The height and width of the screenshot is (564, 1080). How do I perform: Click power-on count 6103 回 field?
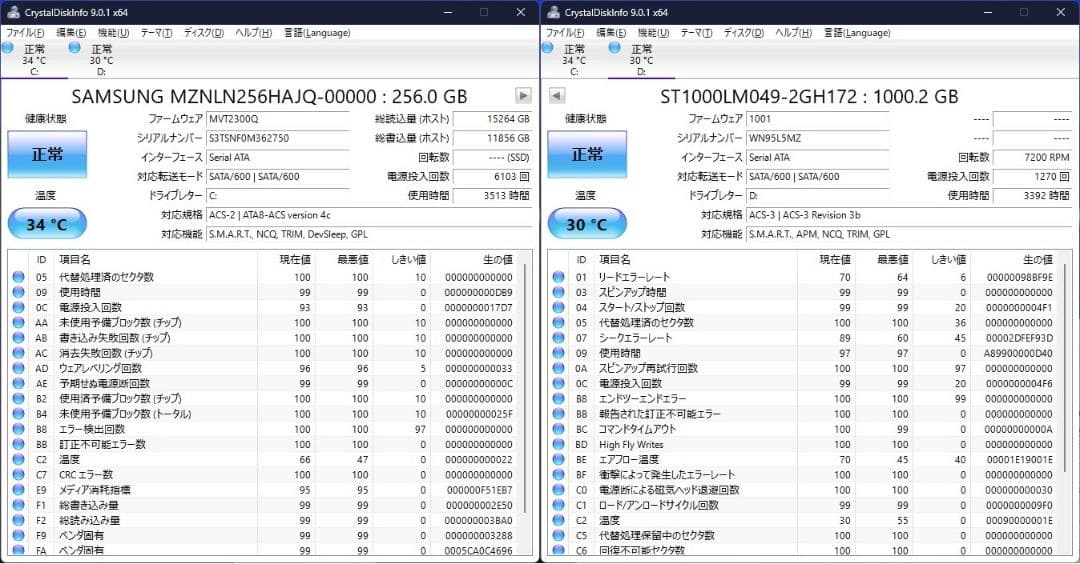pyautogui.click(x=492, y=177)
